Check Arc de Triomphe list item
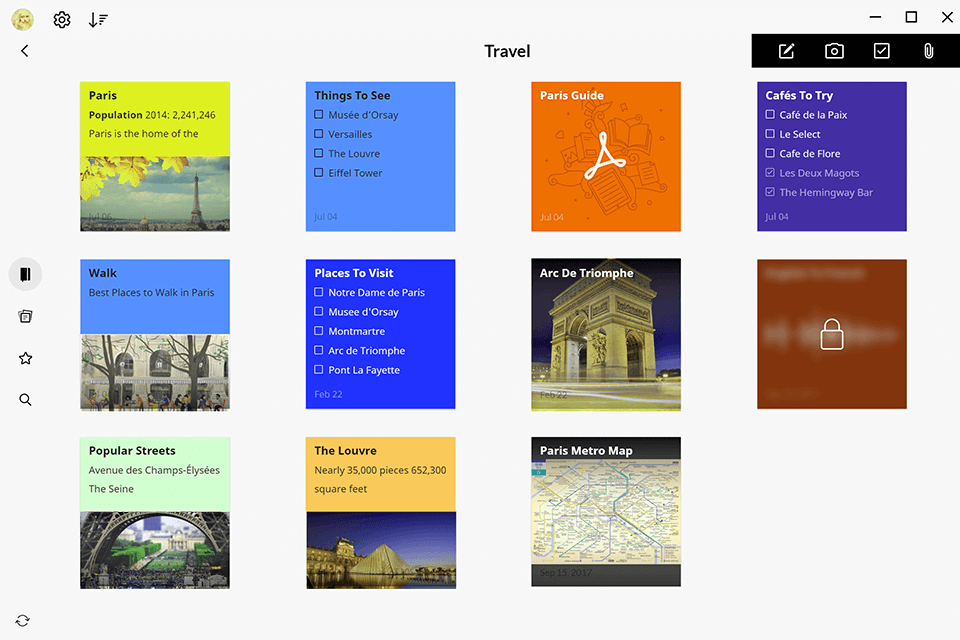Viewport: 960px width, 640px height. coord(318,350)
